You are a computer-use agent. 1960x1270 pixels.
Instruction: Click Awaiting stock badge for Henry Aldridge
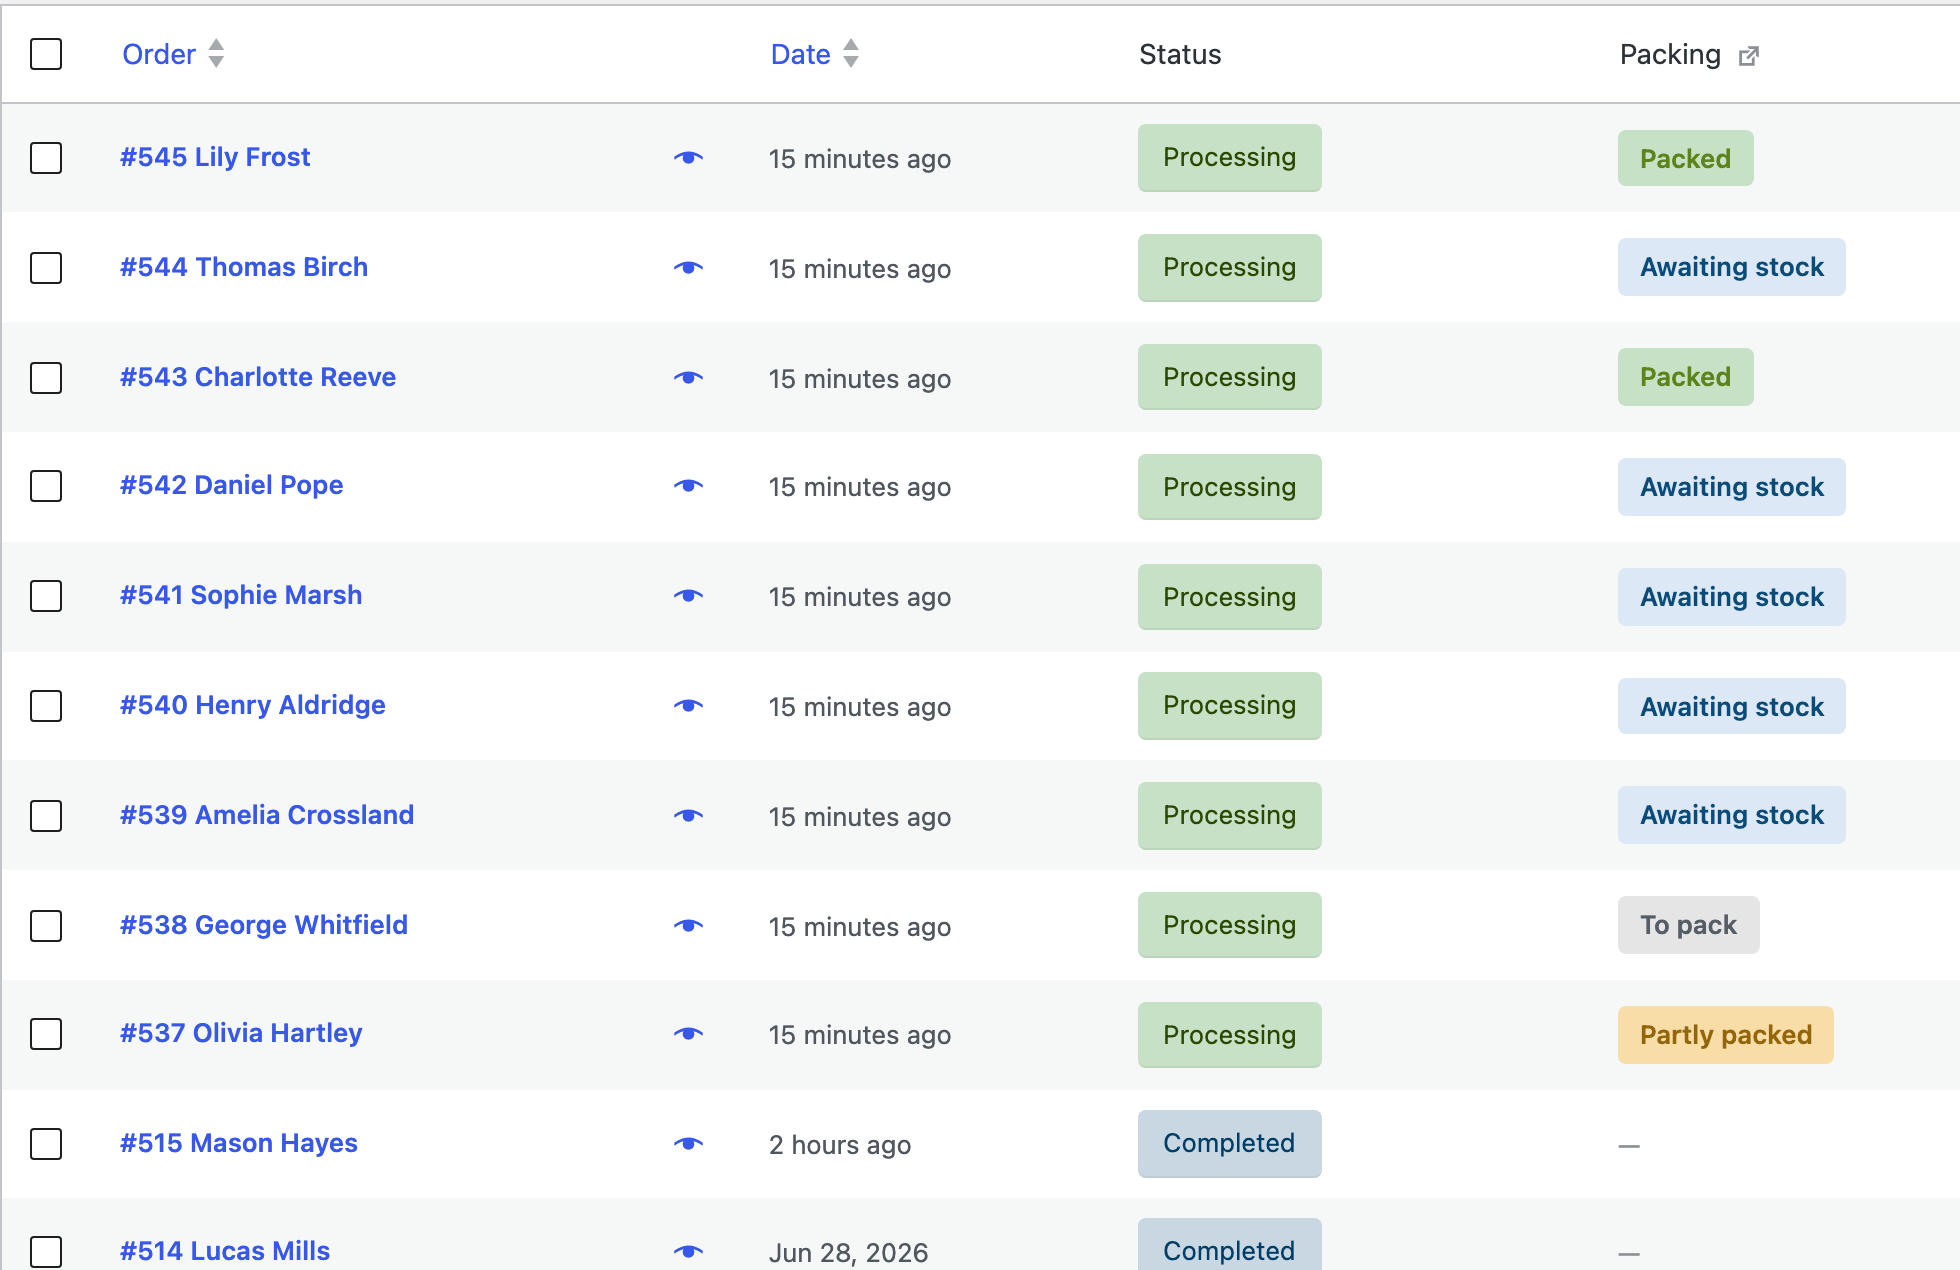click(x=1731, y=707)
